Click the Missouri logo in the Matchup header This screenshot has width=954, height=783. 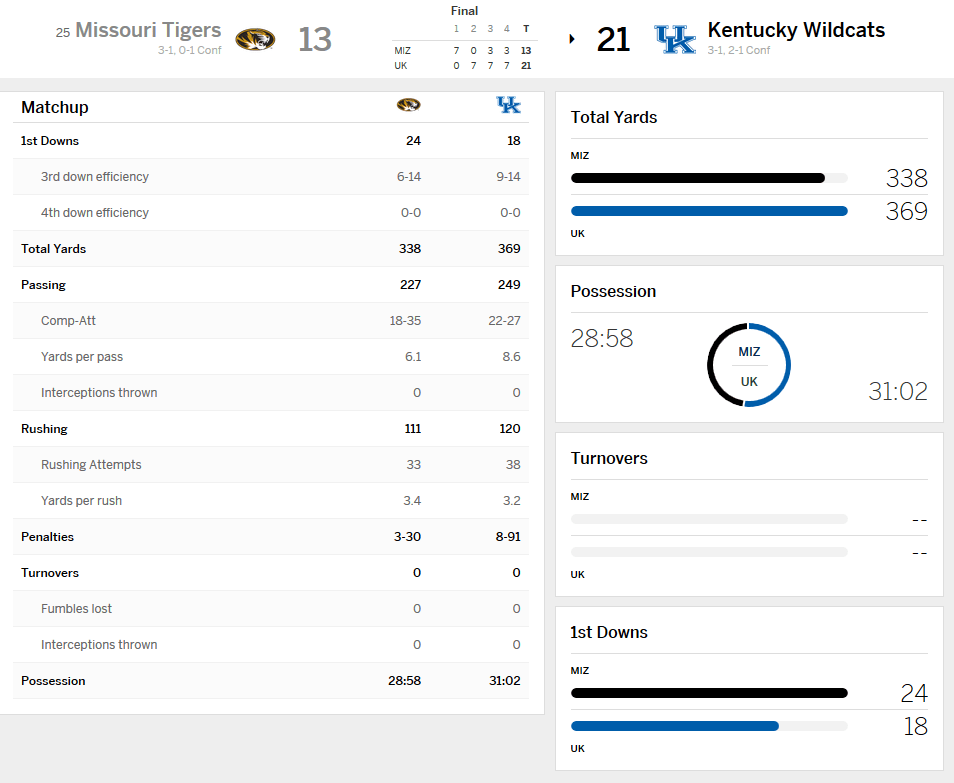[x=408, y=104]
